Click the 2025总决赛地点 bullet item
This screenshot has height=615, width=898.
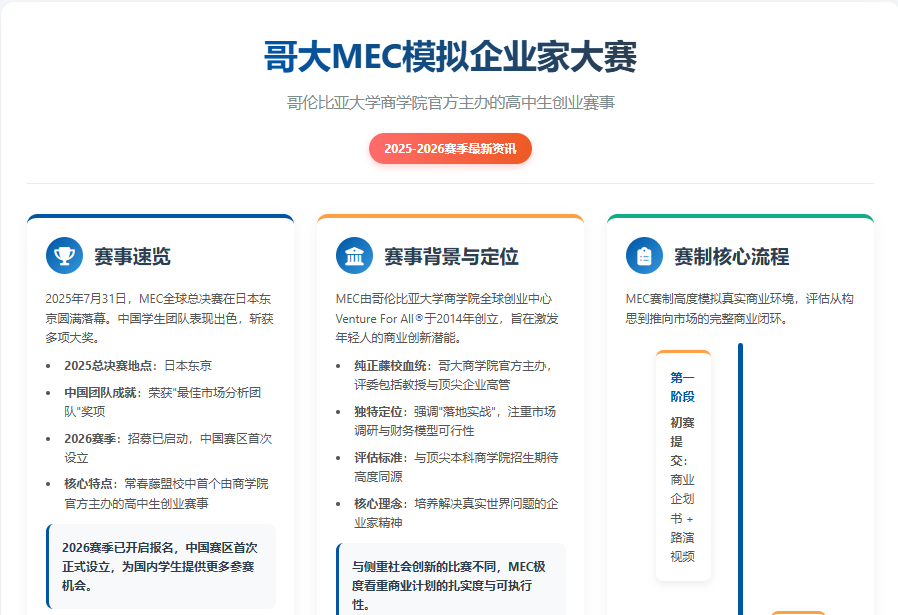point(138,365)
